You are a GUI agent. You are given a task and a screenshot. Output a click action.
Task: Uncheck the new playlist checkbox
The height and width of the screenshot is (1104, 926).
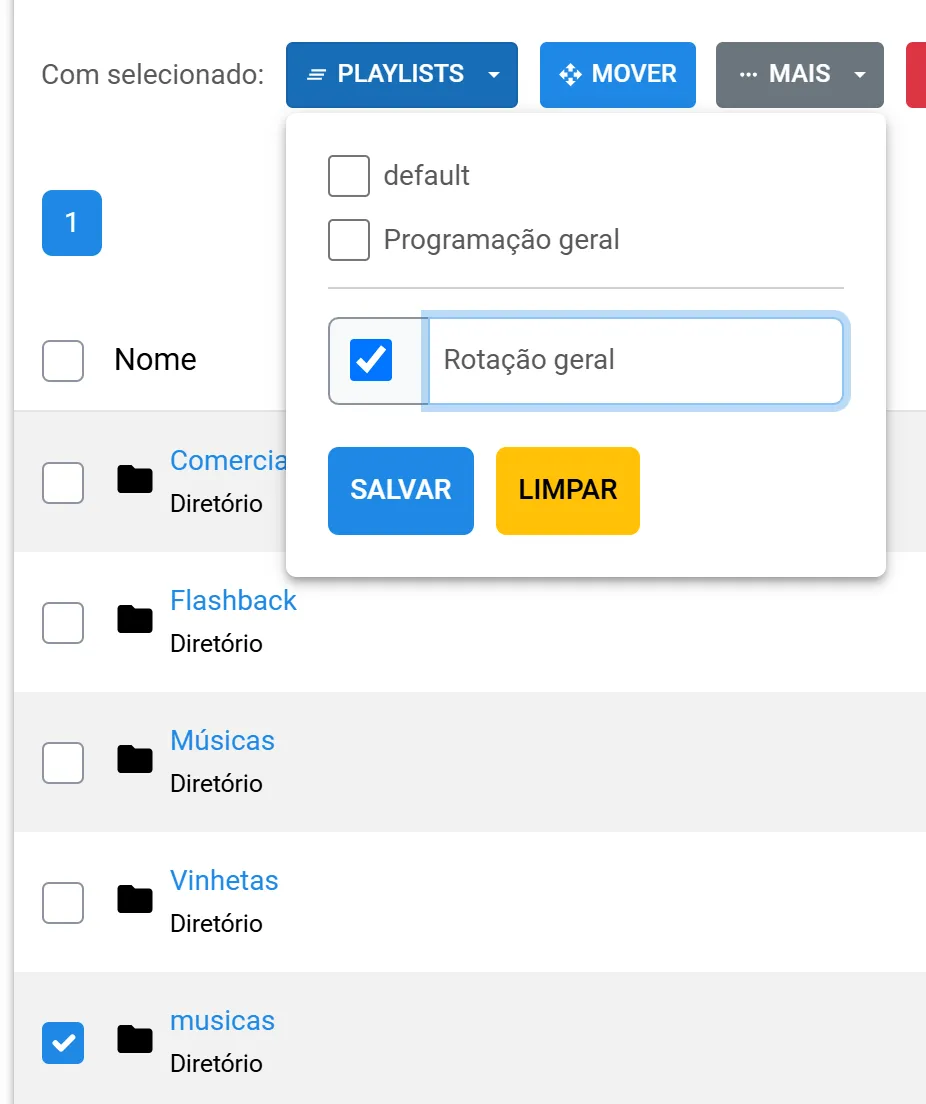click(x=371, y=360)
